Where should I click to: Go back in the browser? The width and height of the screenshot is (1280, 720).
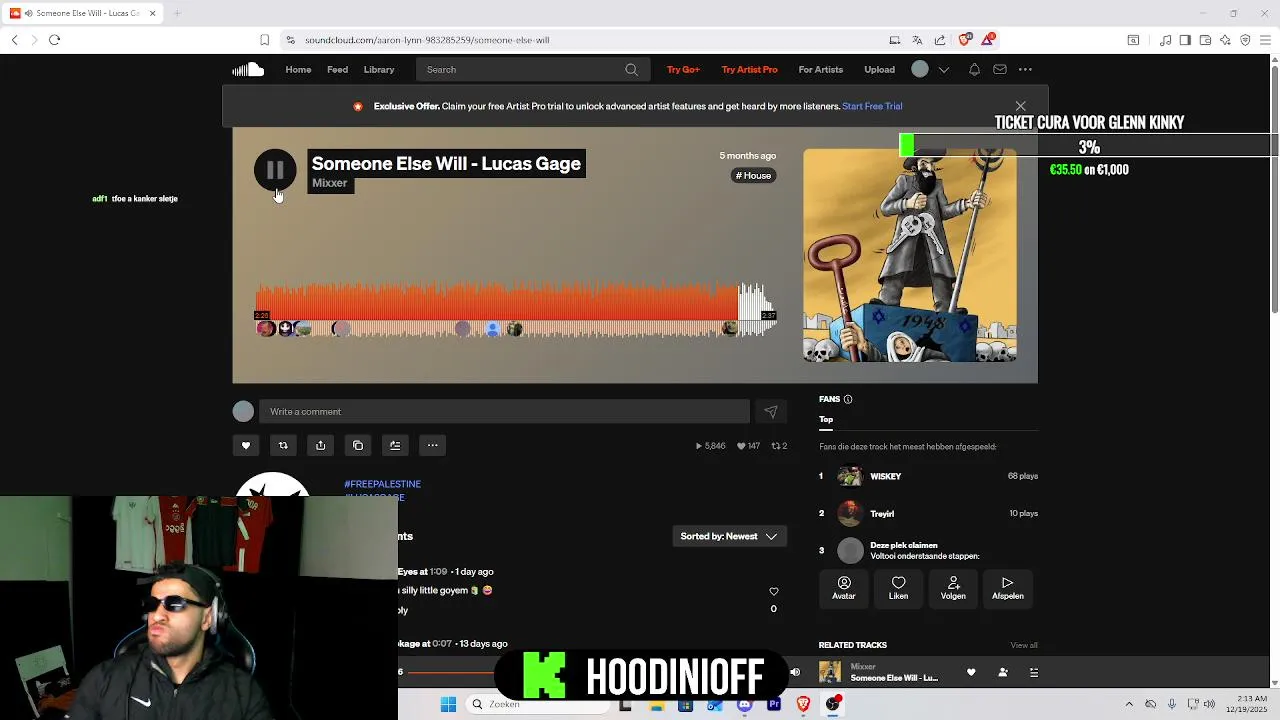[x=15, y=40]
